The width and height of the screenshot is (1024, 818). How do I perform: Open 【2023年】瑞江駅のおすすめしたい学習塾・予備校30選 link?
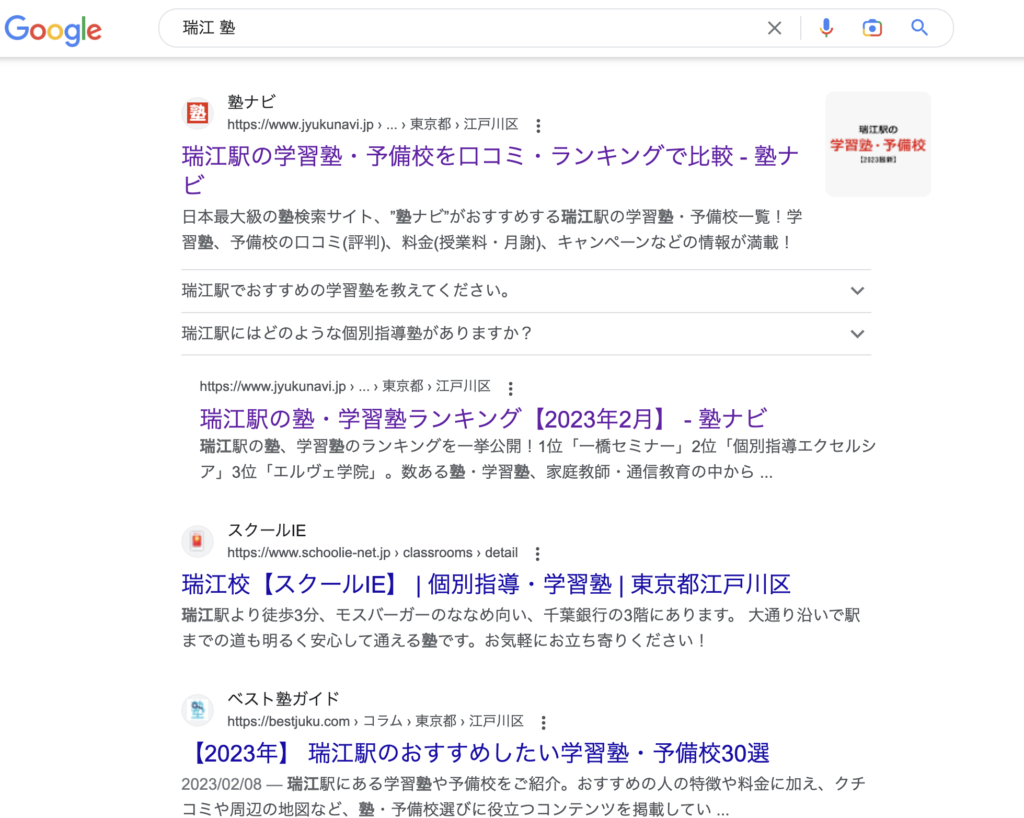click(x=478, y=753)
